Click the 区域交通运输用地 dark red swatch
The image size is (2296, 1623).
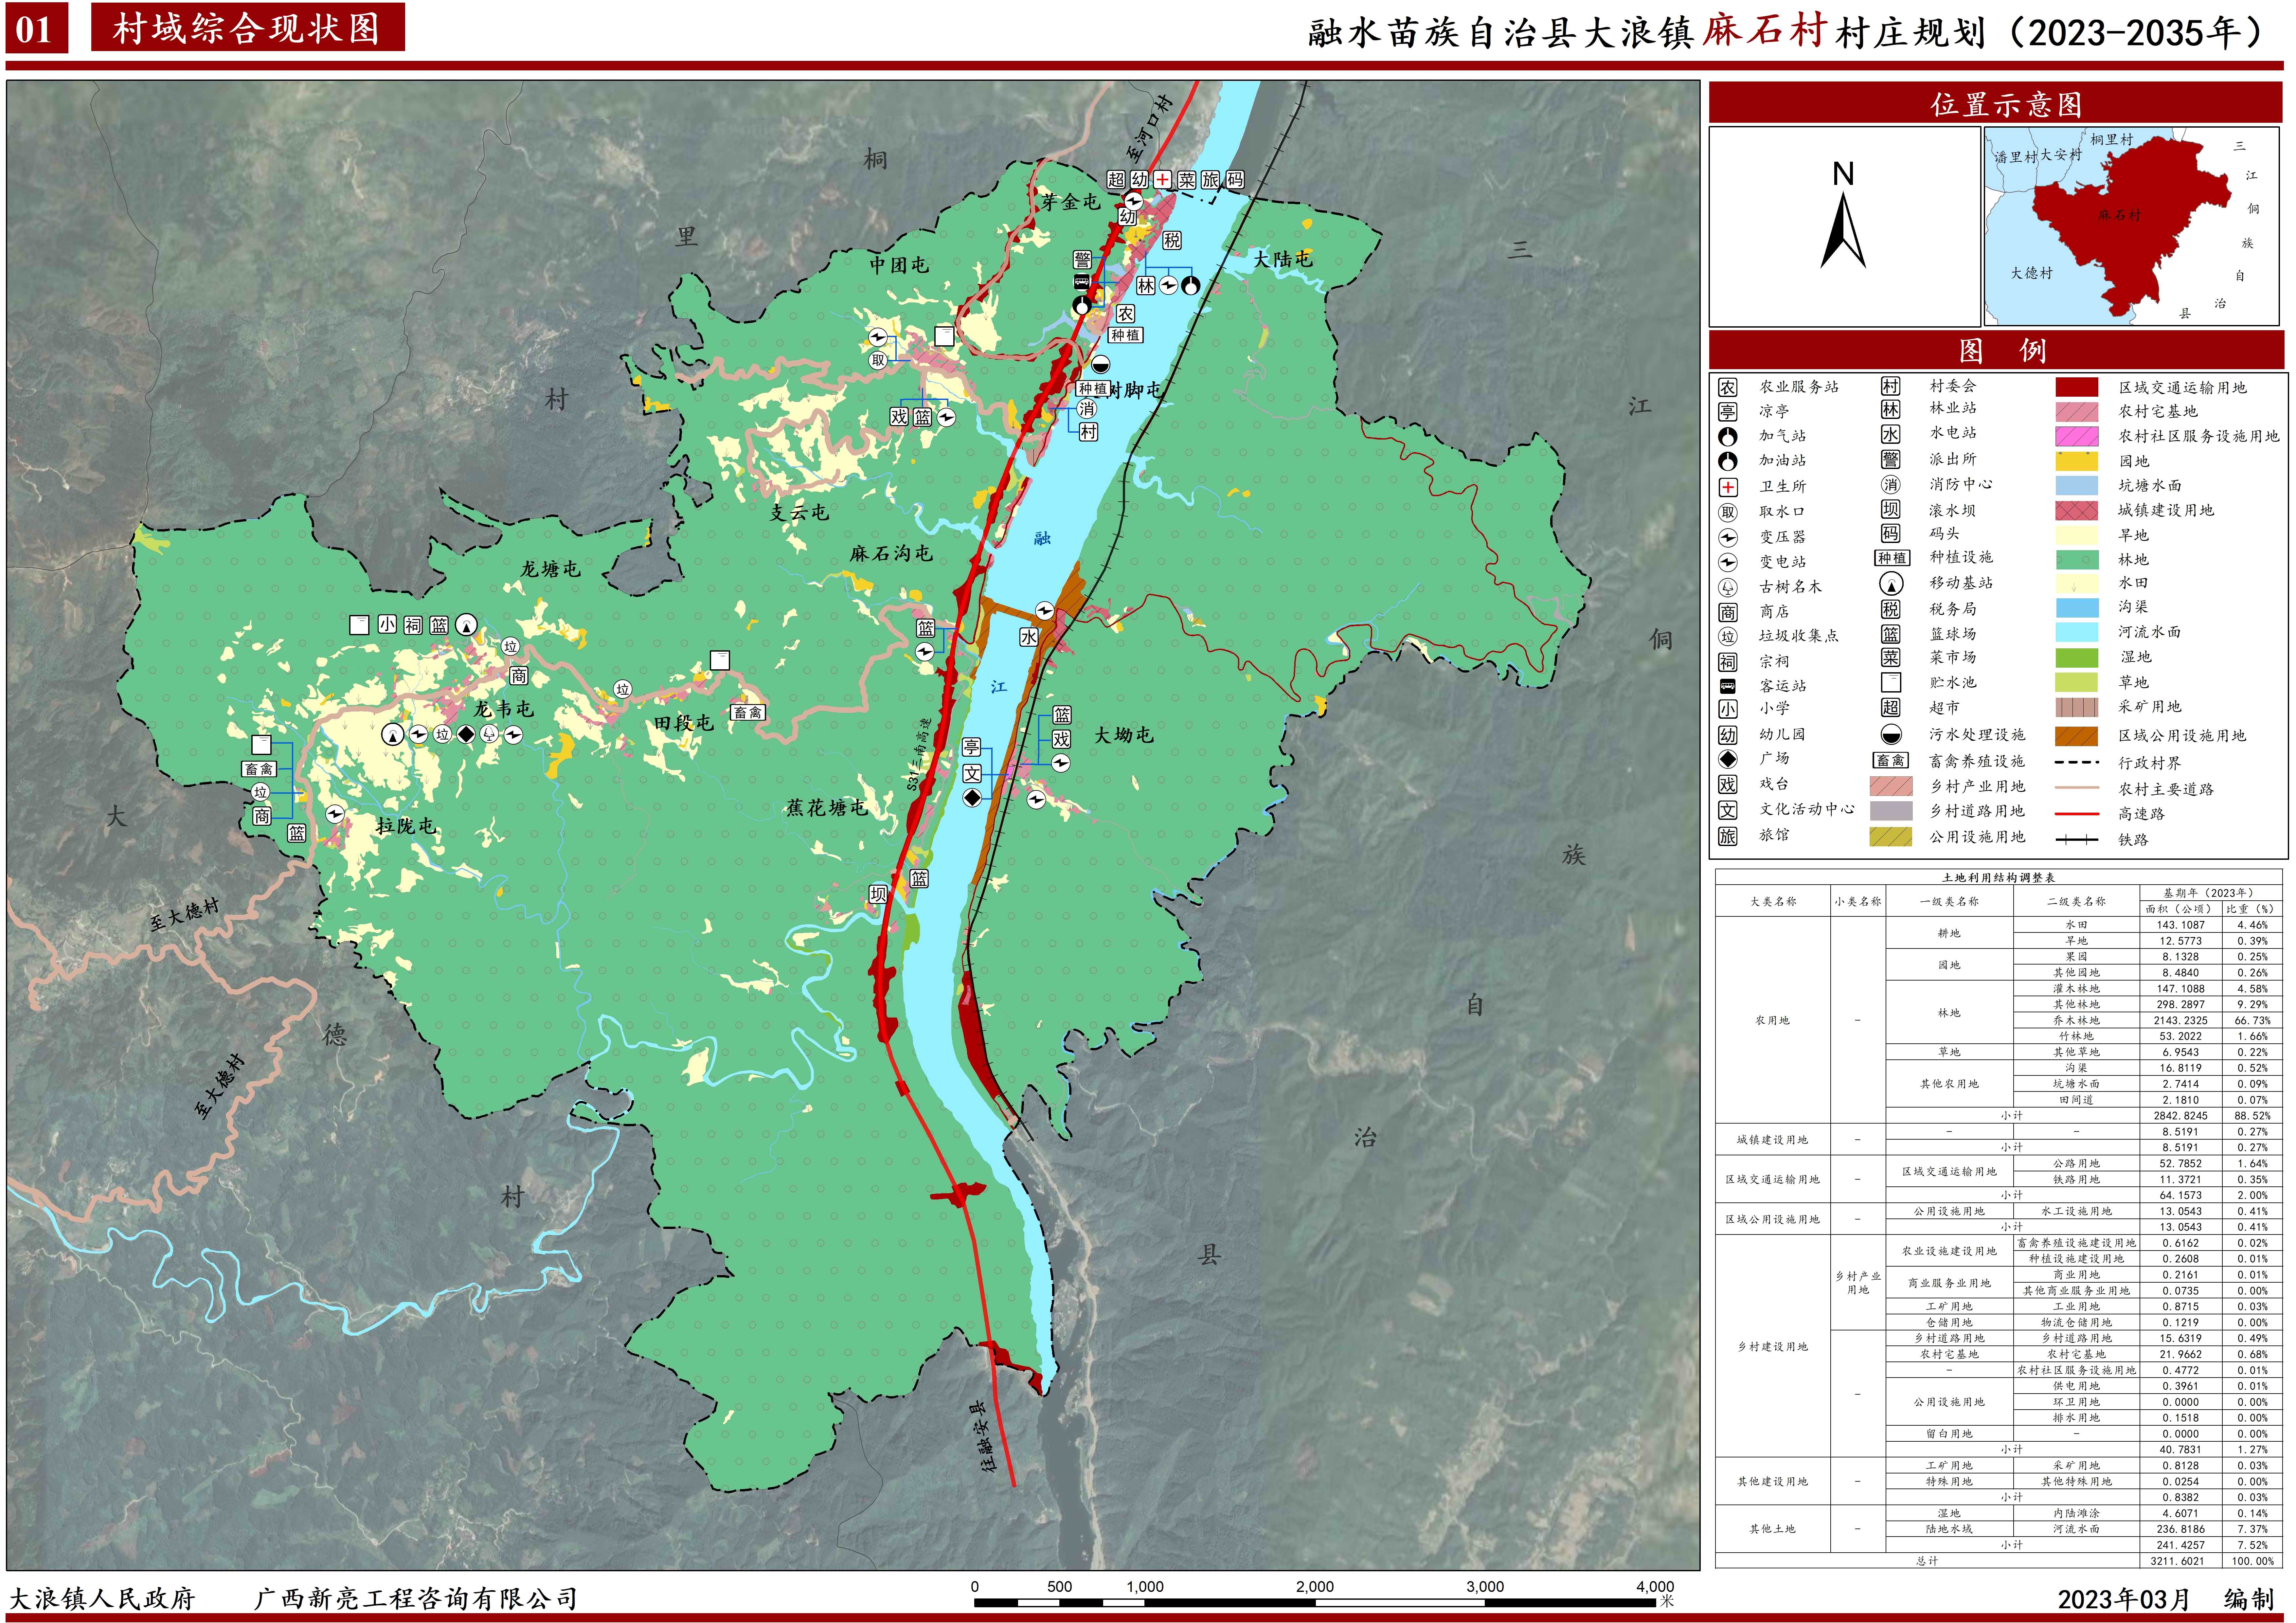[2077, 387]
